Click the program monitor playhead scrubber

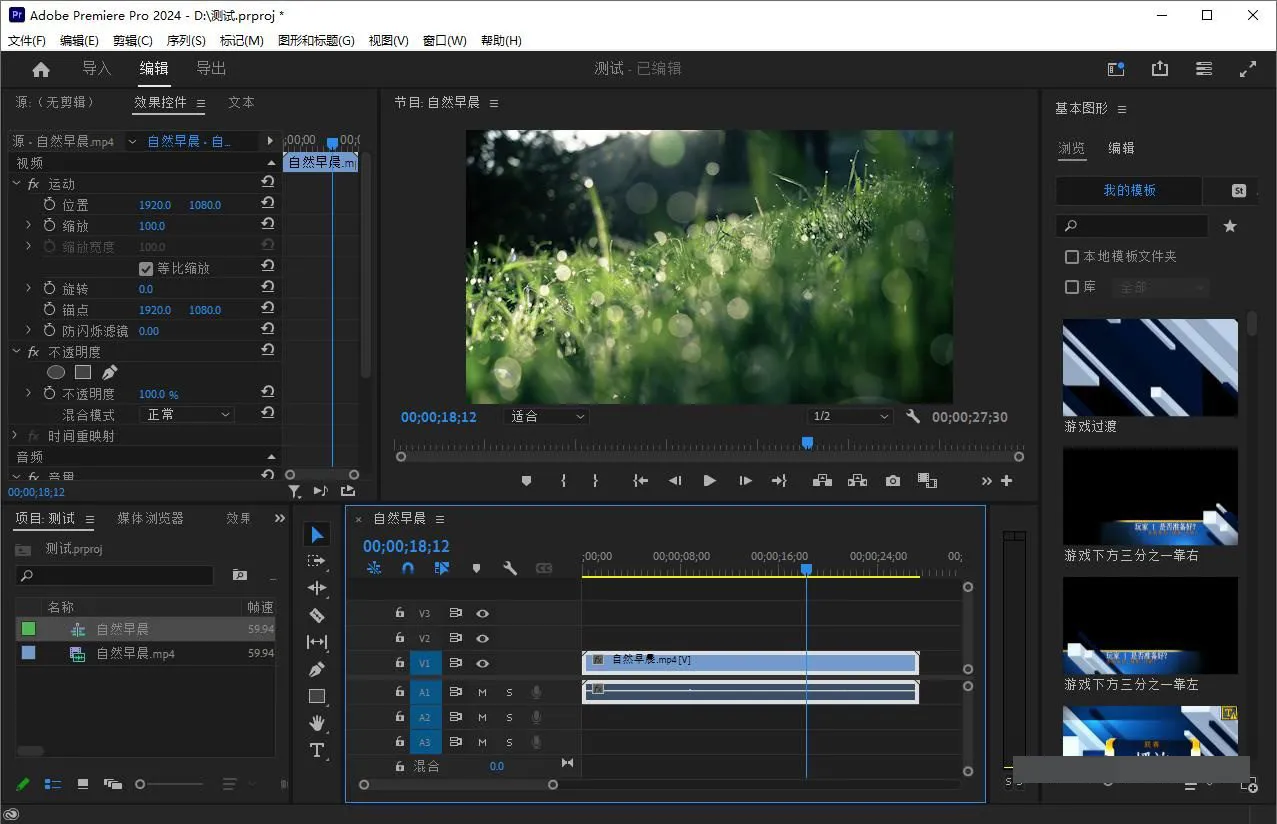click(807, 443)
